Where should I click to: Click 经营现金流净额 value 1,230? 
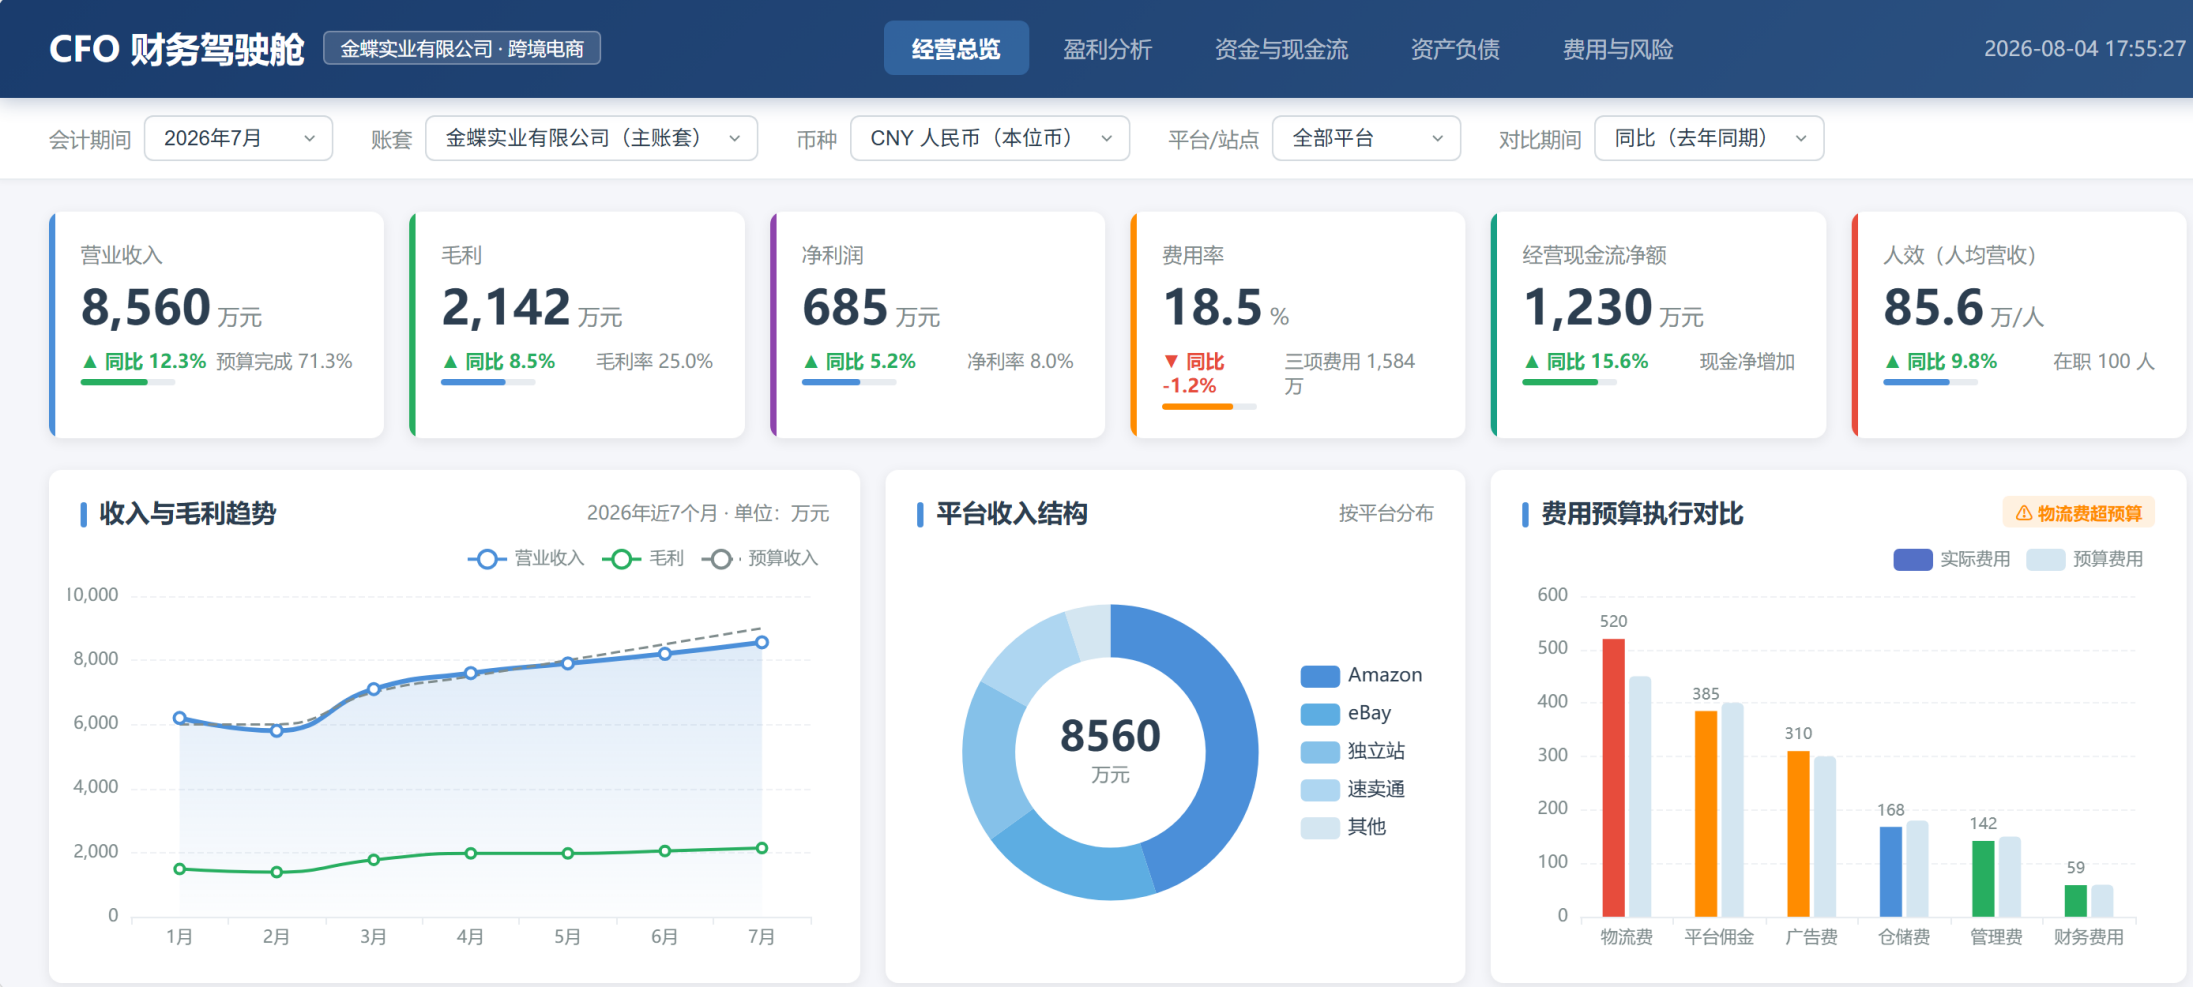click(1587, 307)
